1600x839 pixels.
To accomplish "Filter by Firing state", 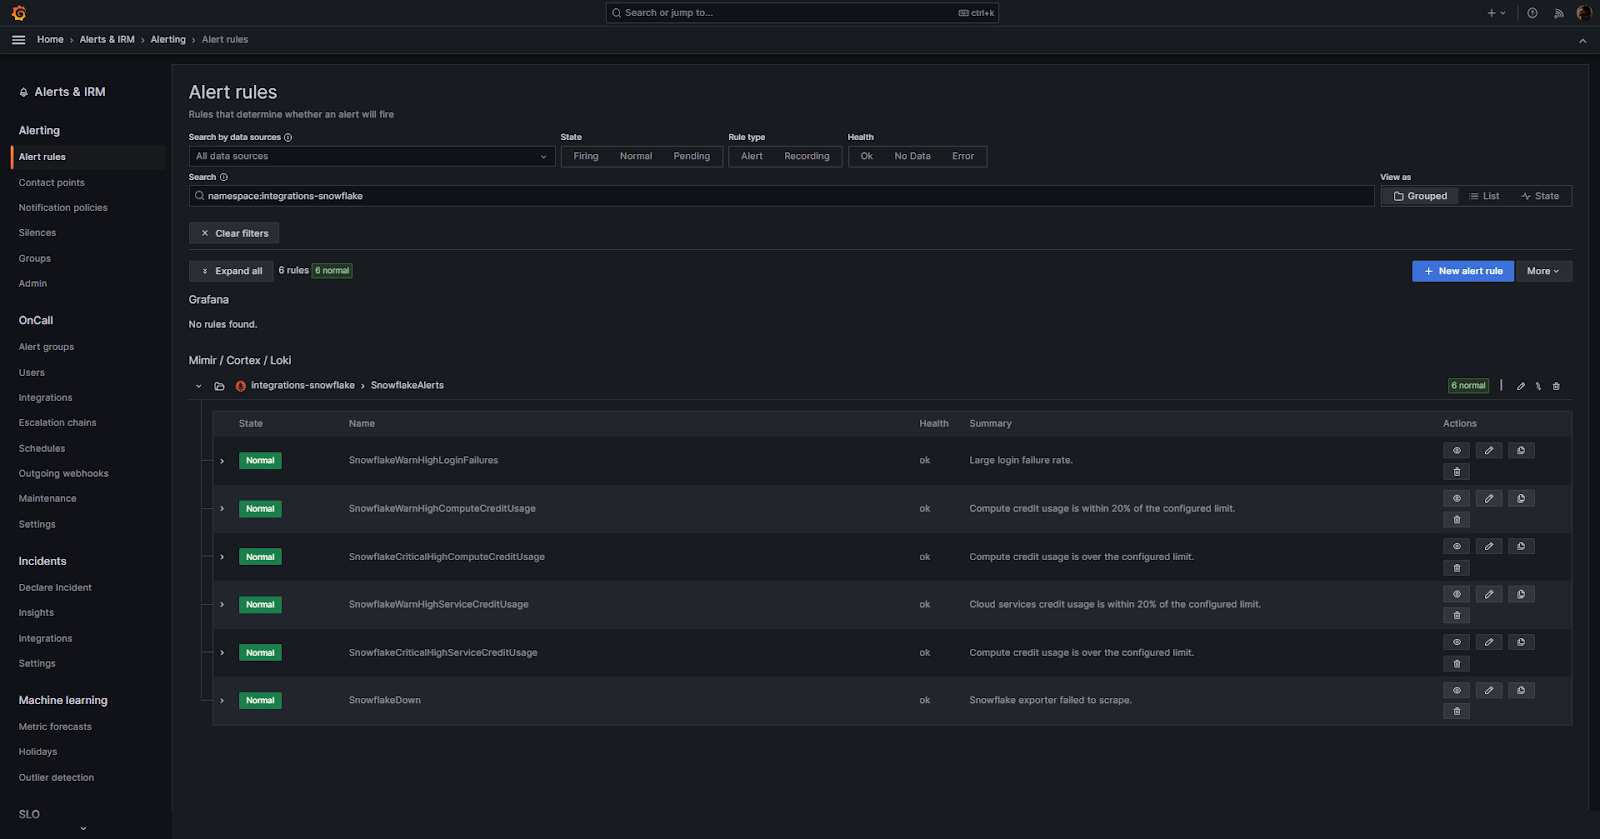I will pyautogui.click(x=586, y=156).
